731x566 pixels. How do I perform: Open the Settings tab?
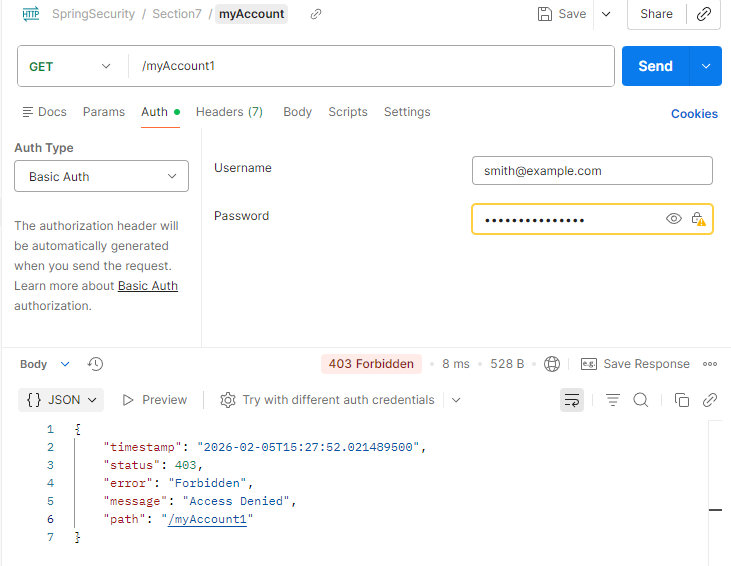tap(407, 112)
